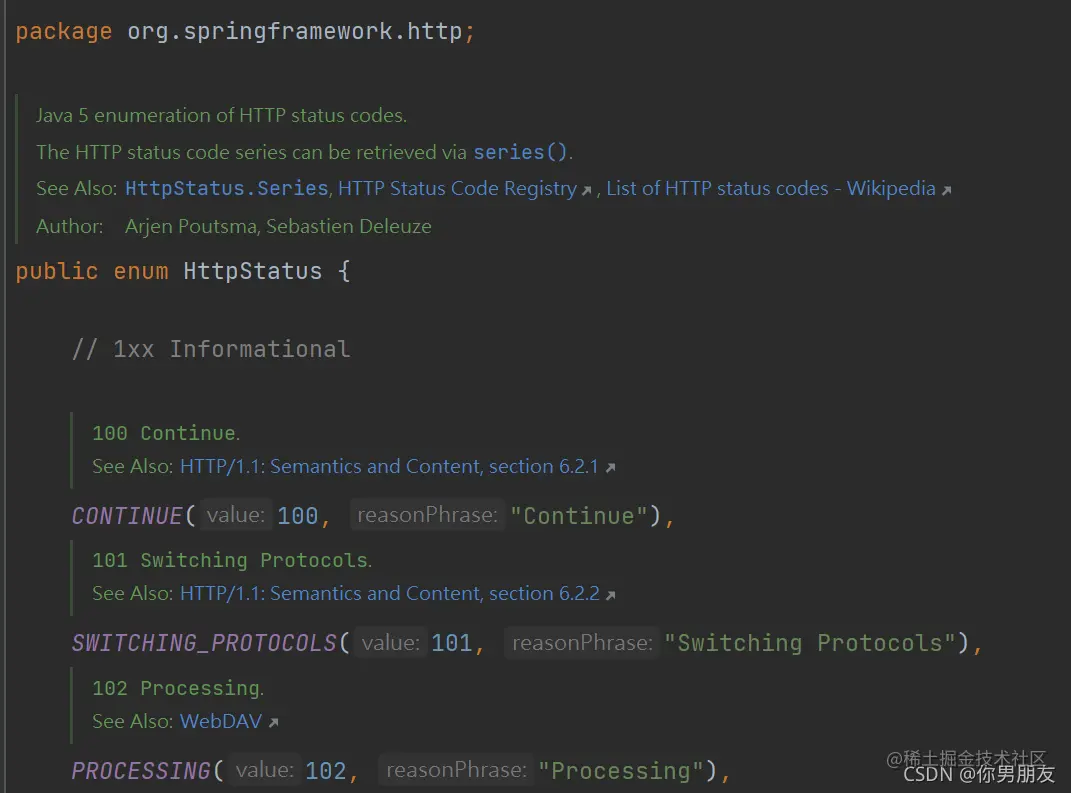Click the value hint in the CONTINUE line

pyautogui.click(x=236, y=515)
